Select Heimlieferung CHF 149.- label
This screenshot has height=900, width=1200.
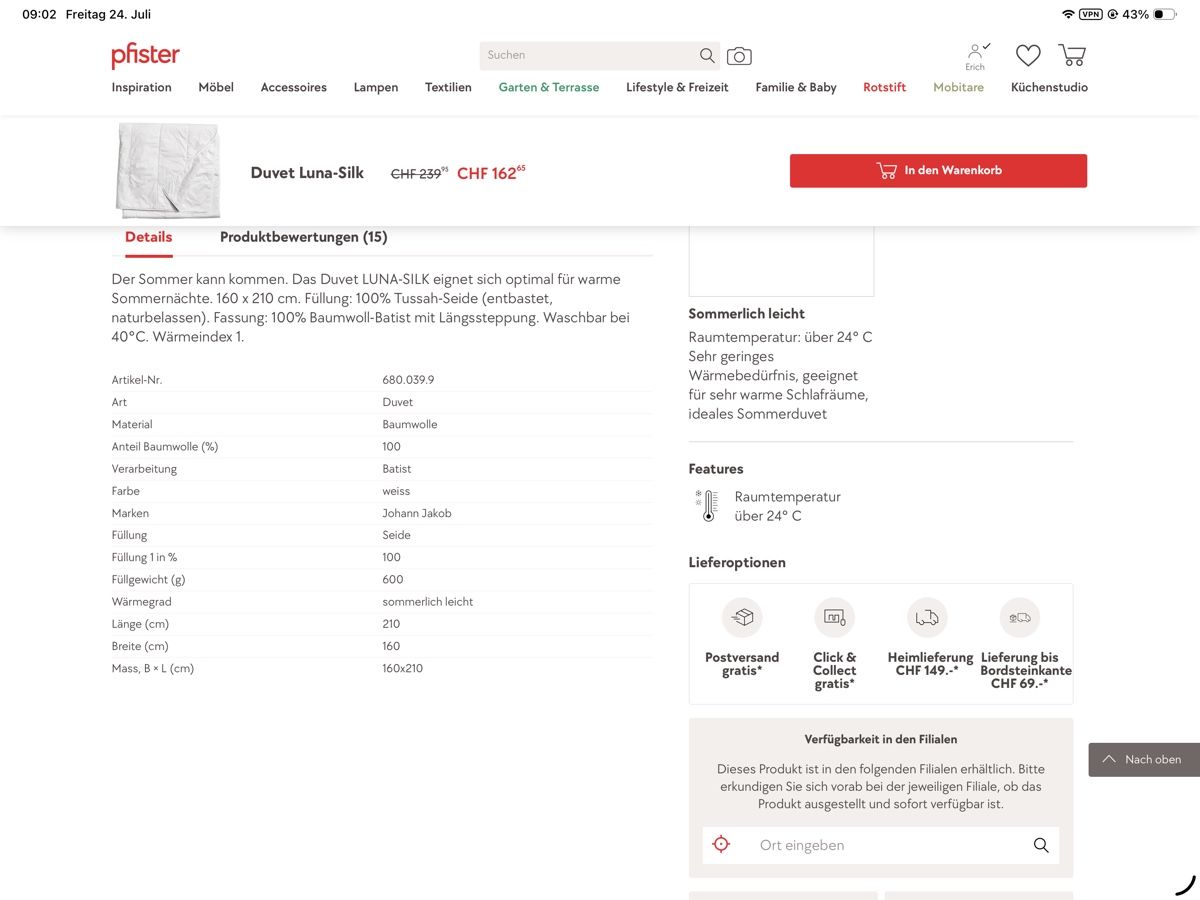click(x=930, y=664)
